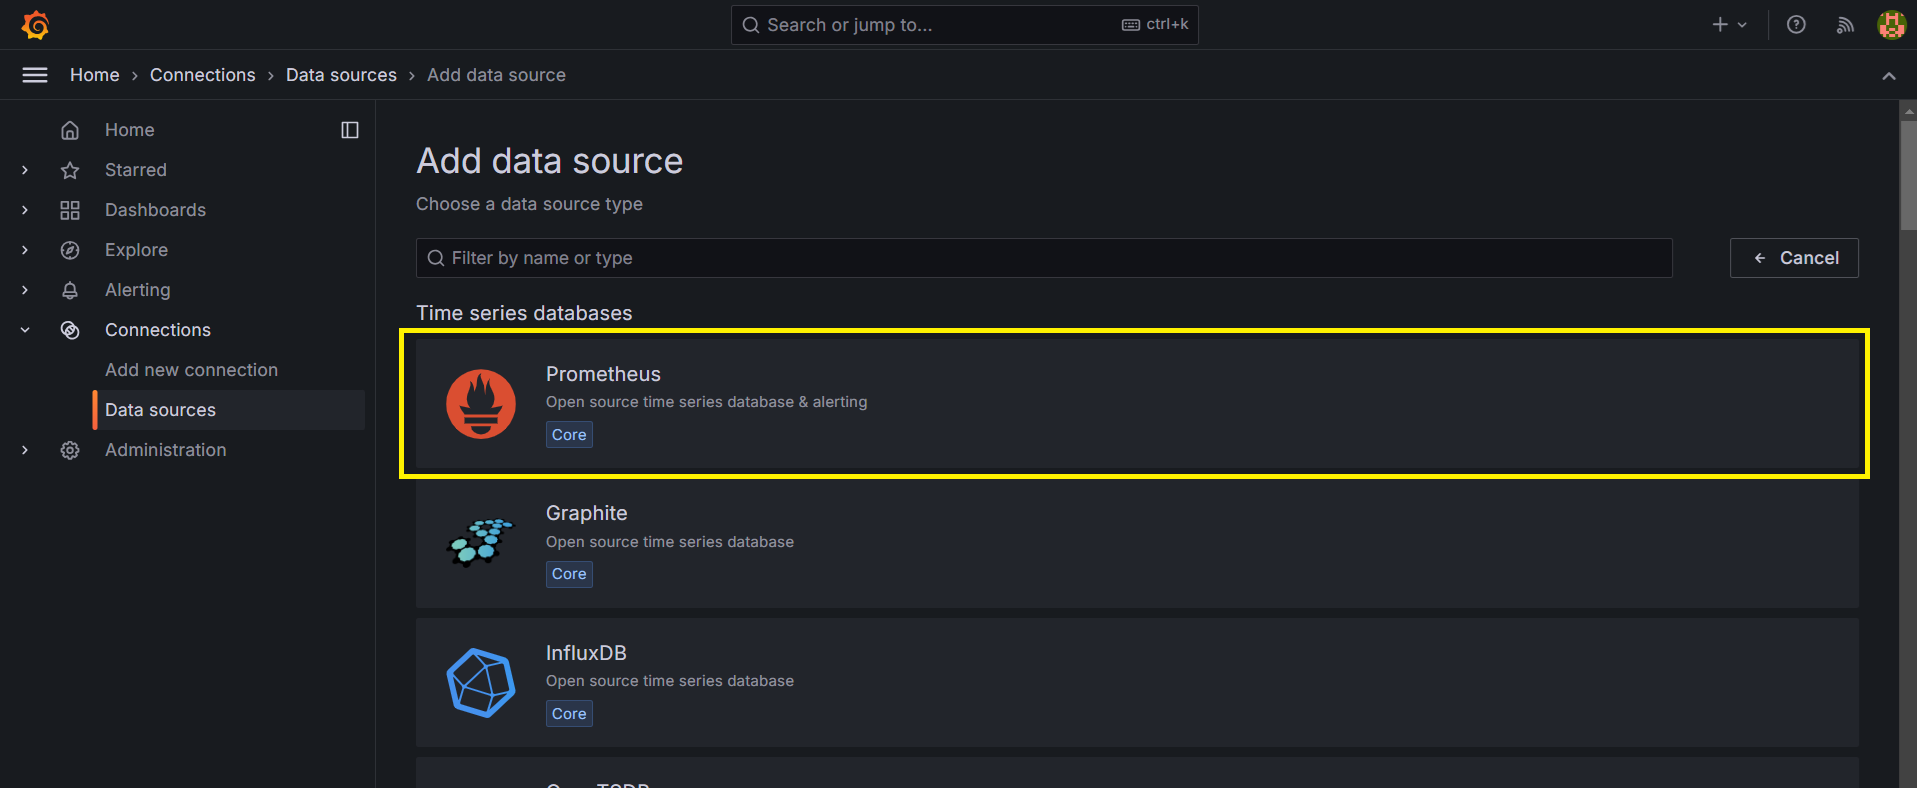Select the InfluxDB data source card
1917x788 pixels.
1137,683
